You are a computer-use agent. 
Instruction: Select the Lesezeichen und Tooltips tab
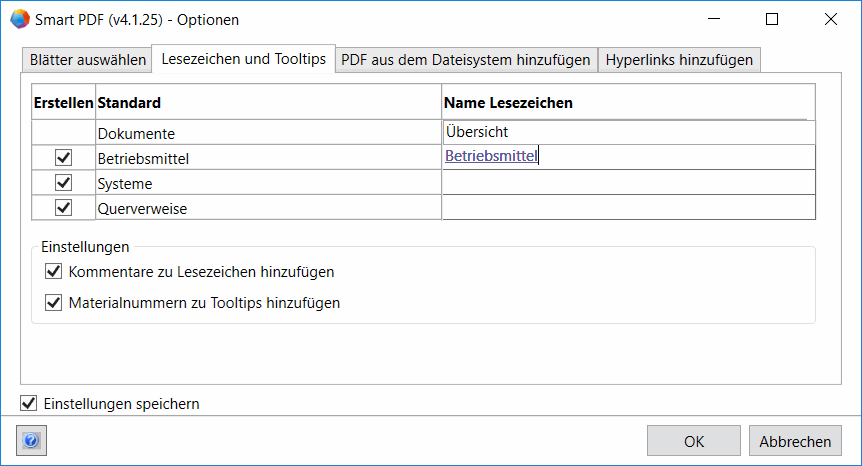click(243, 59)
